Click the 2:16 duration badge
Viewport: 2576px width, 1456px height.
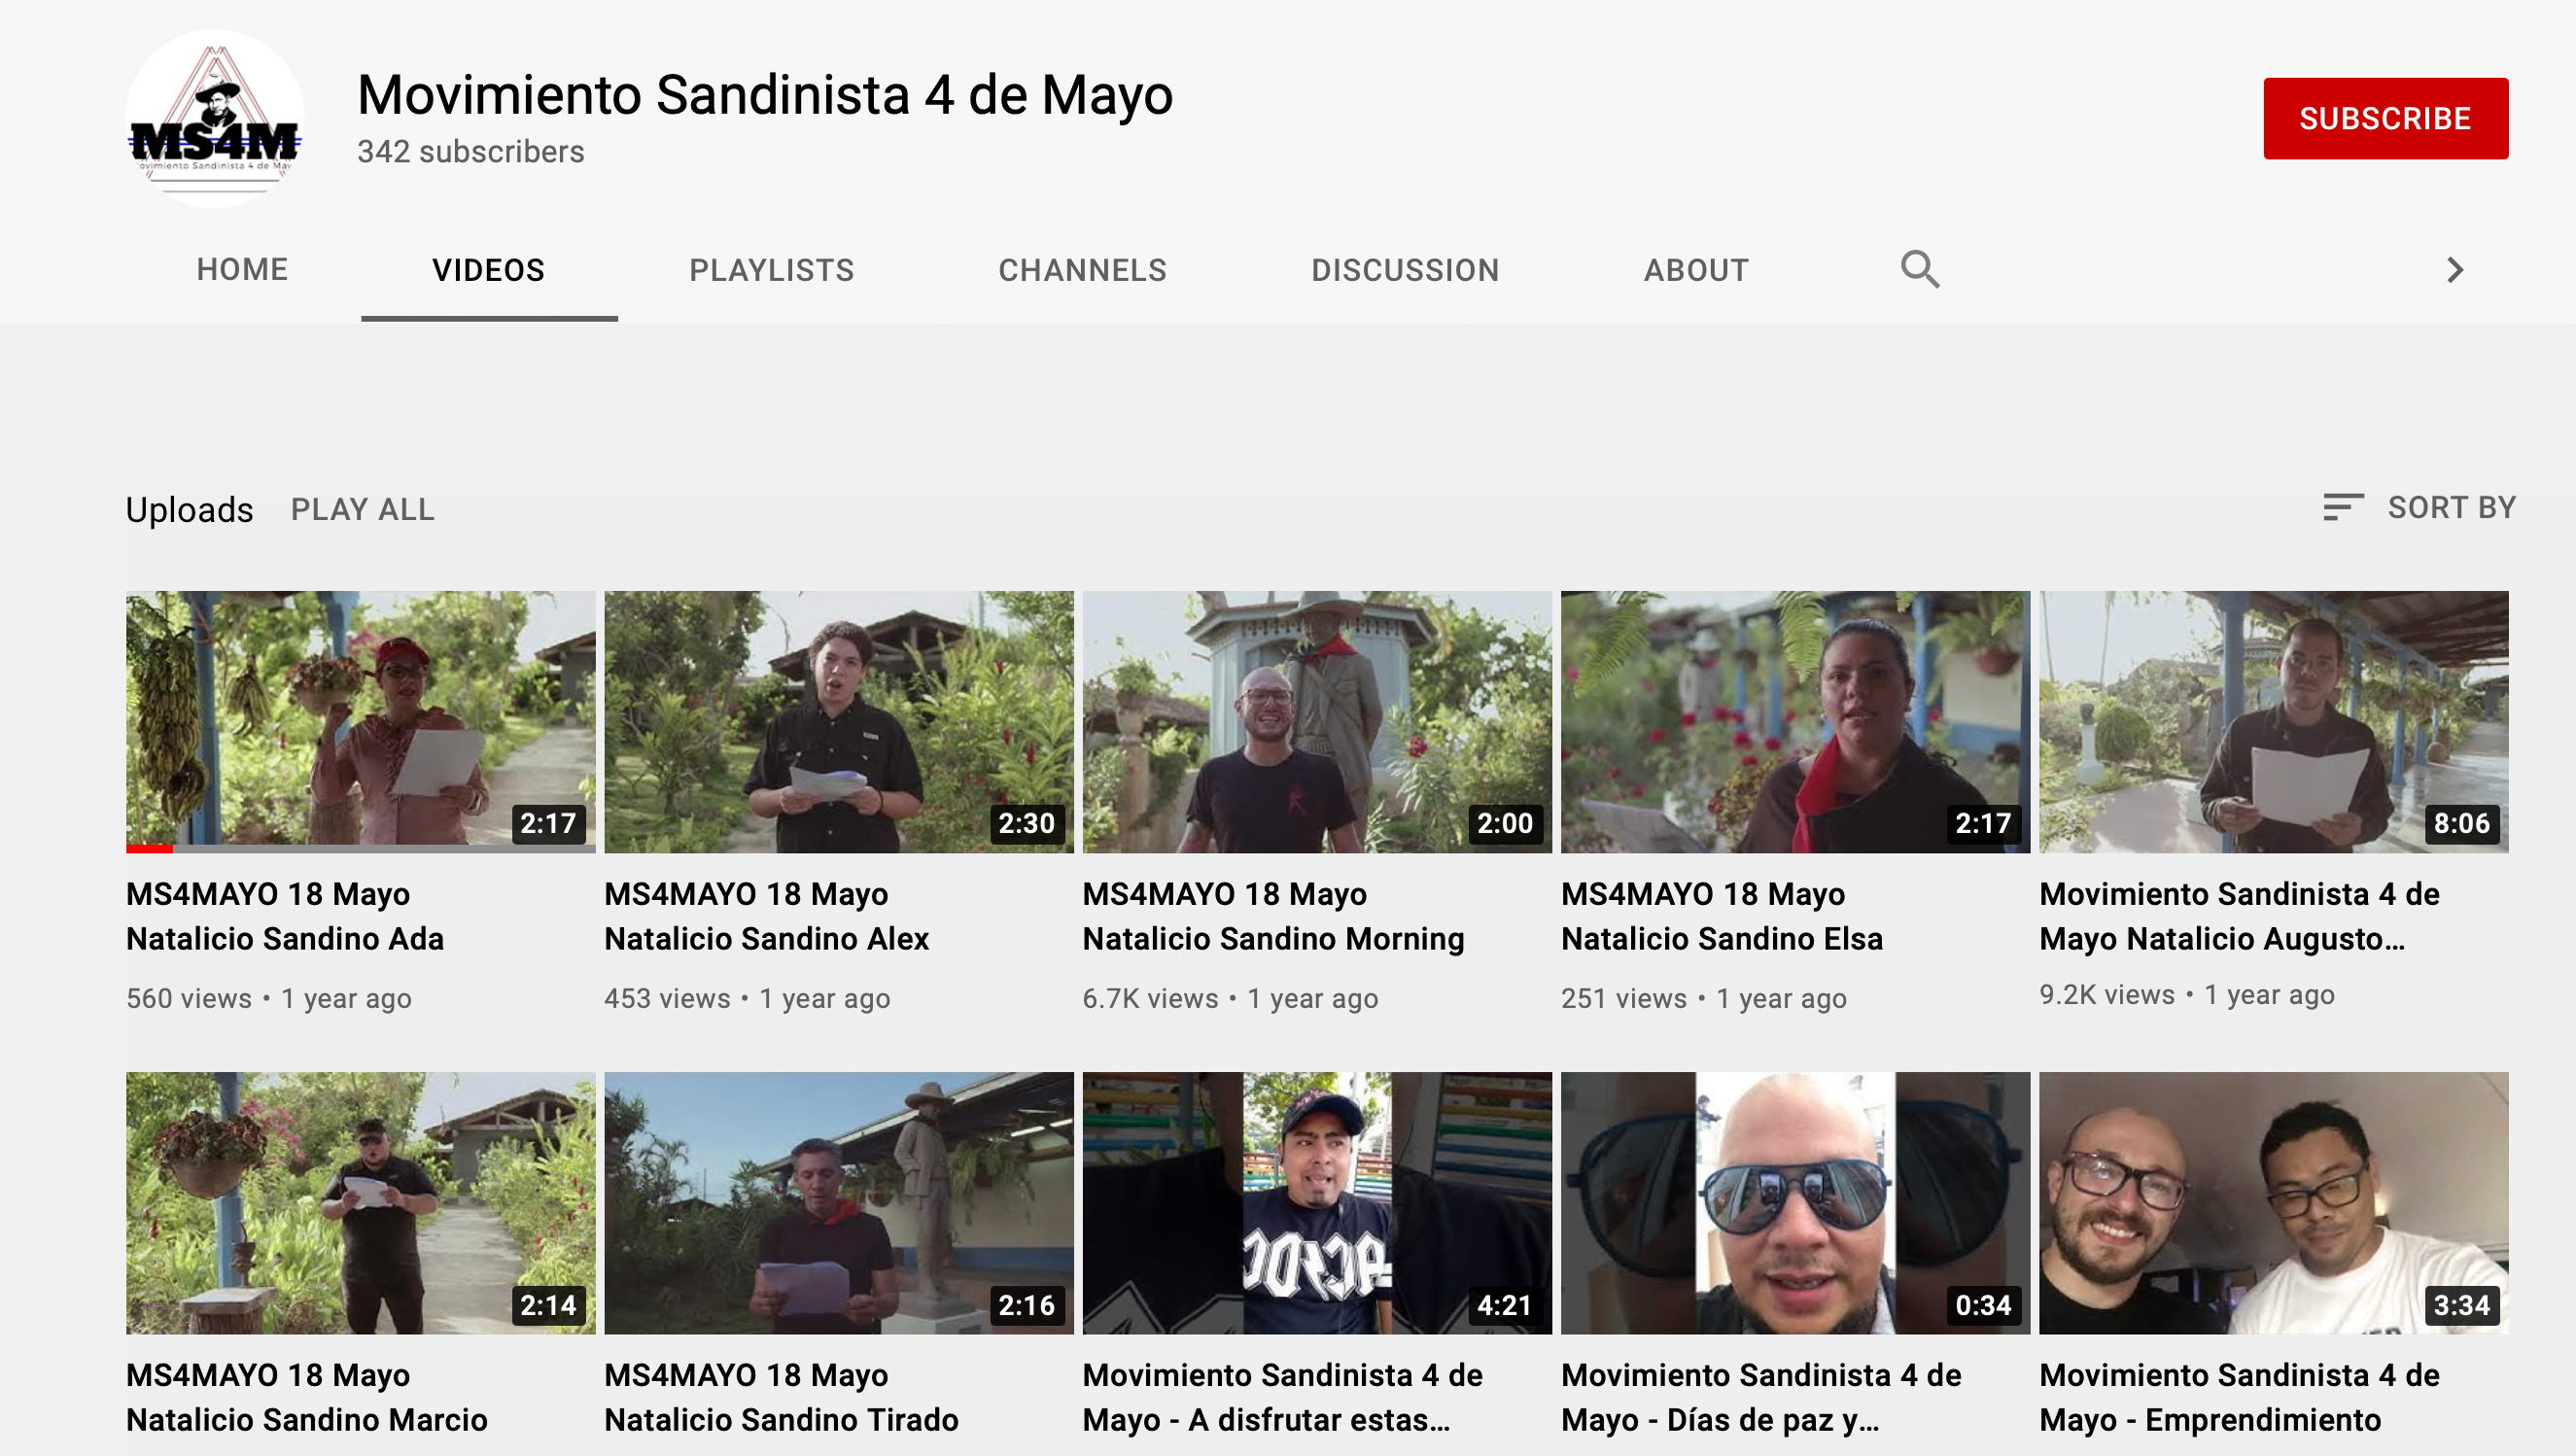tap(1026, 1305)
